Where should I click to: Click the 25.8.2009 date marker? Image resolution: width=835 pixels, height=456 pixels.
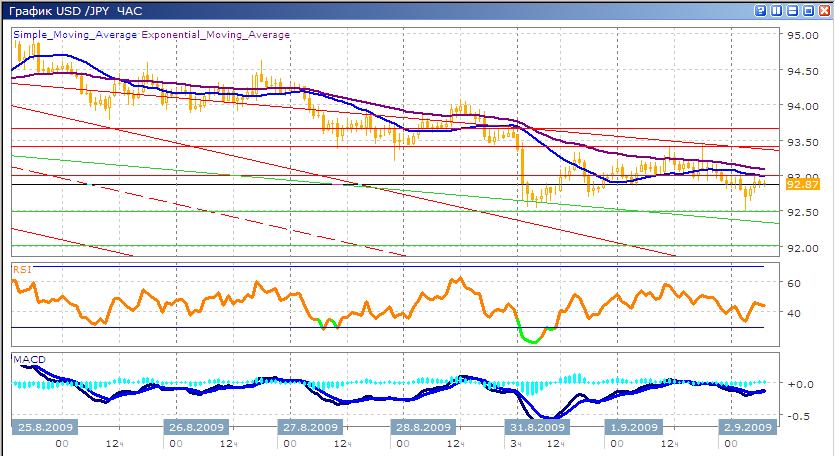click(39, 427)
